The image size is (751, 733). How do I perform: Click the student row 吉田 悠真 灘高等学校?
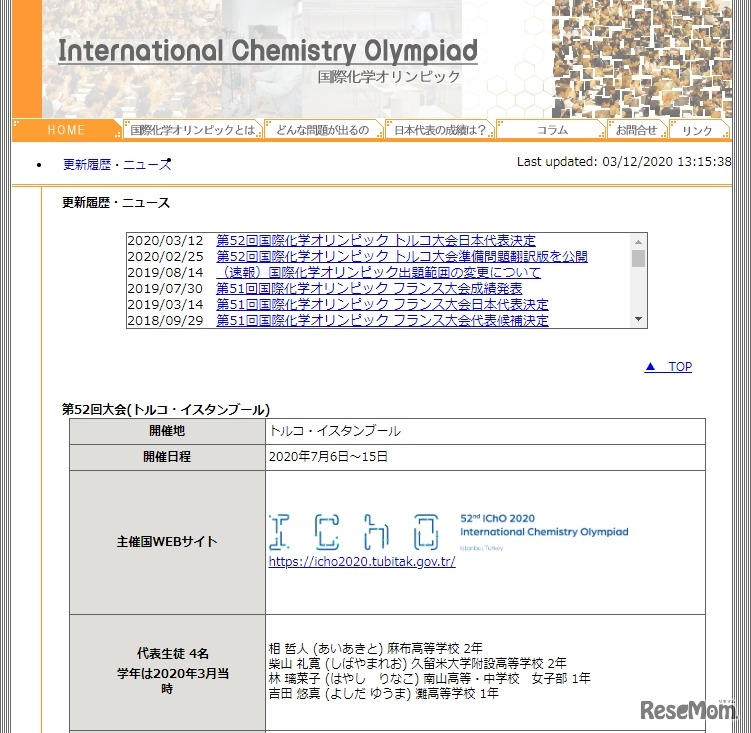tap(384, 693)
